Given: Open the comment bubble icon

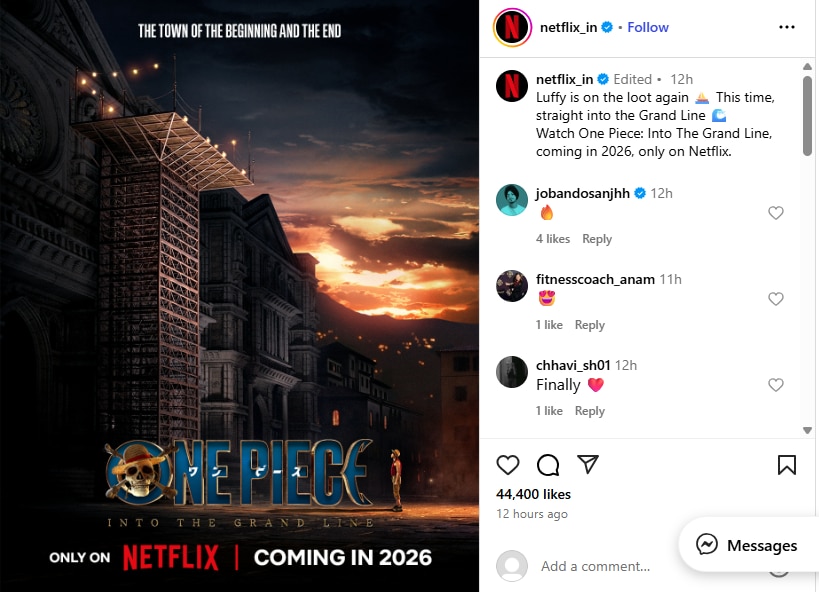Looking at the screenshot, I should [x=548, y=465].
